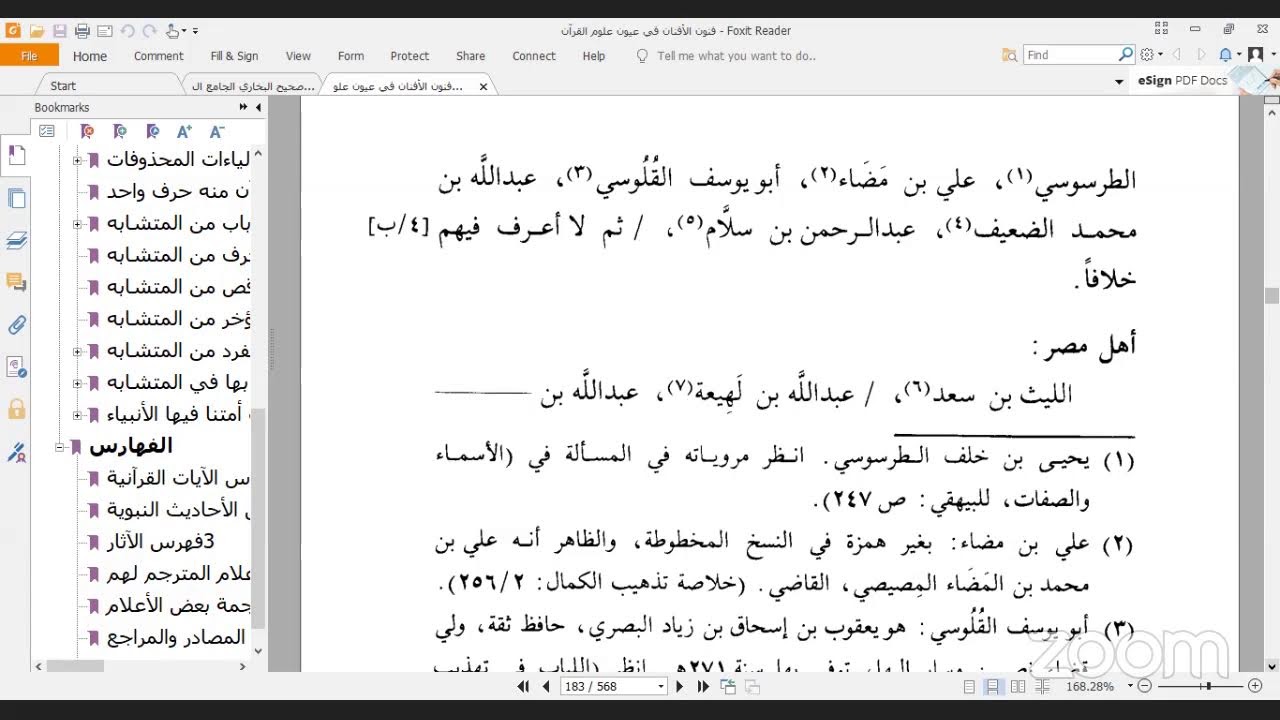Screen dimensions: 1280x720
Task: Print the document via printer icon
Action: click(83, 31)
